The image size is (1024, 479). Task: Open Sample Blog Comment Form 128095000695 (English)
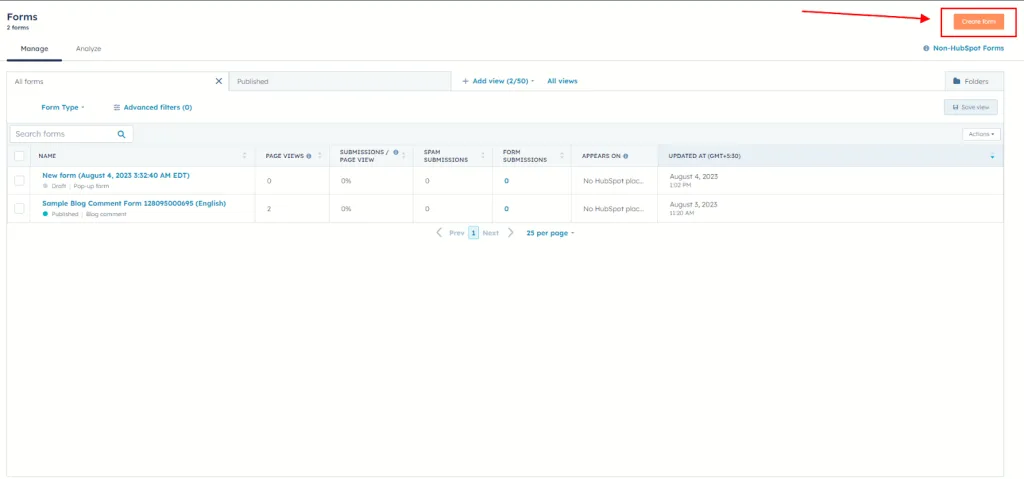click(x=134, y=203)
